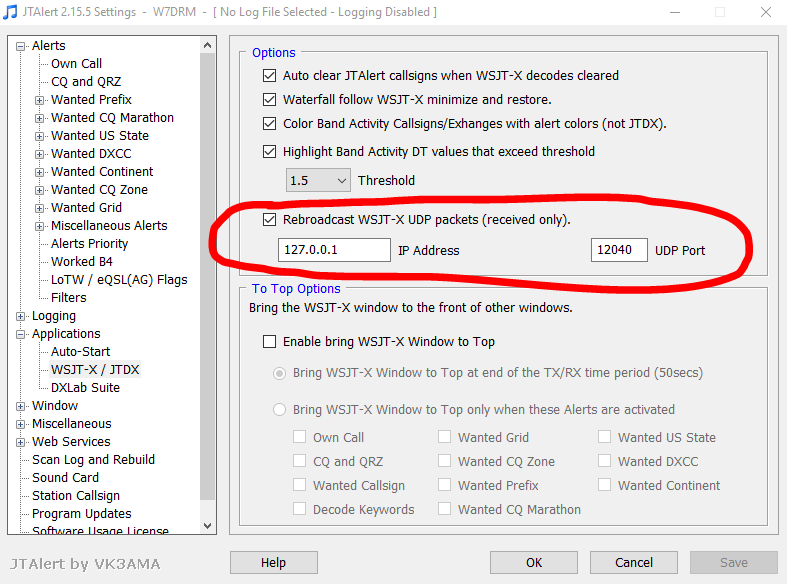Check the CQ and QRZ alert option in To Top Options
The image size is (787, 584).
300,461
